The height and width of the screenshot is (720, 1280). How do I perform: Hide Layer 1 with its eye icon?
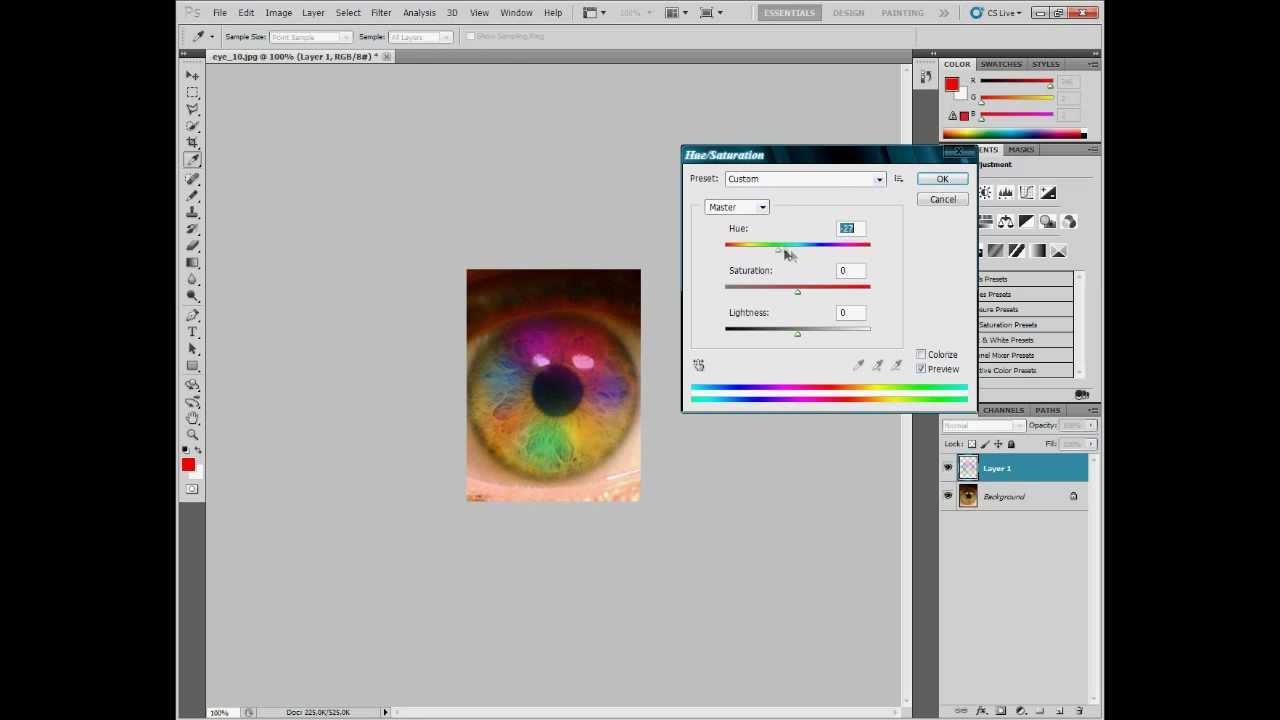[x=948, y=468]
